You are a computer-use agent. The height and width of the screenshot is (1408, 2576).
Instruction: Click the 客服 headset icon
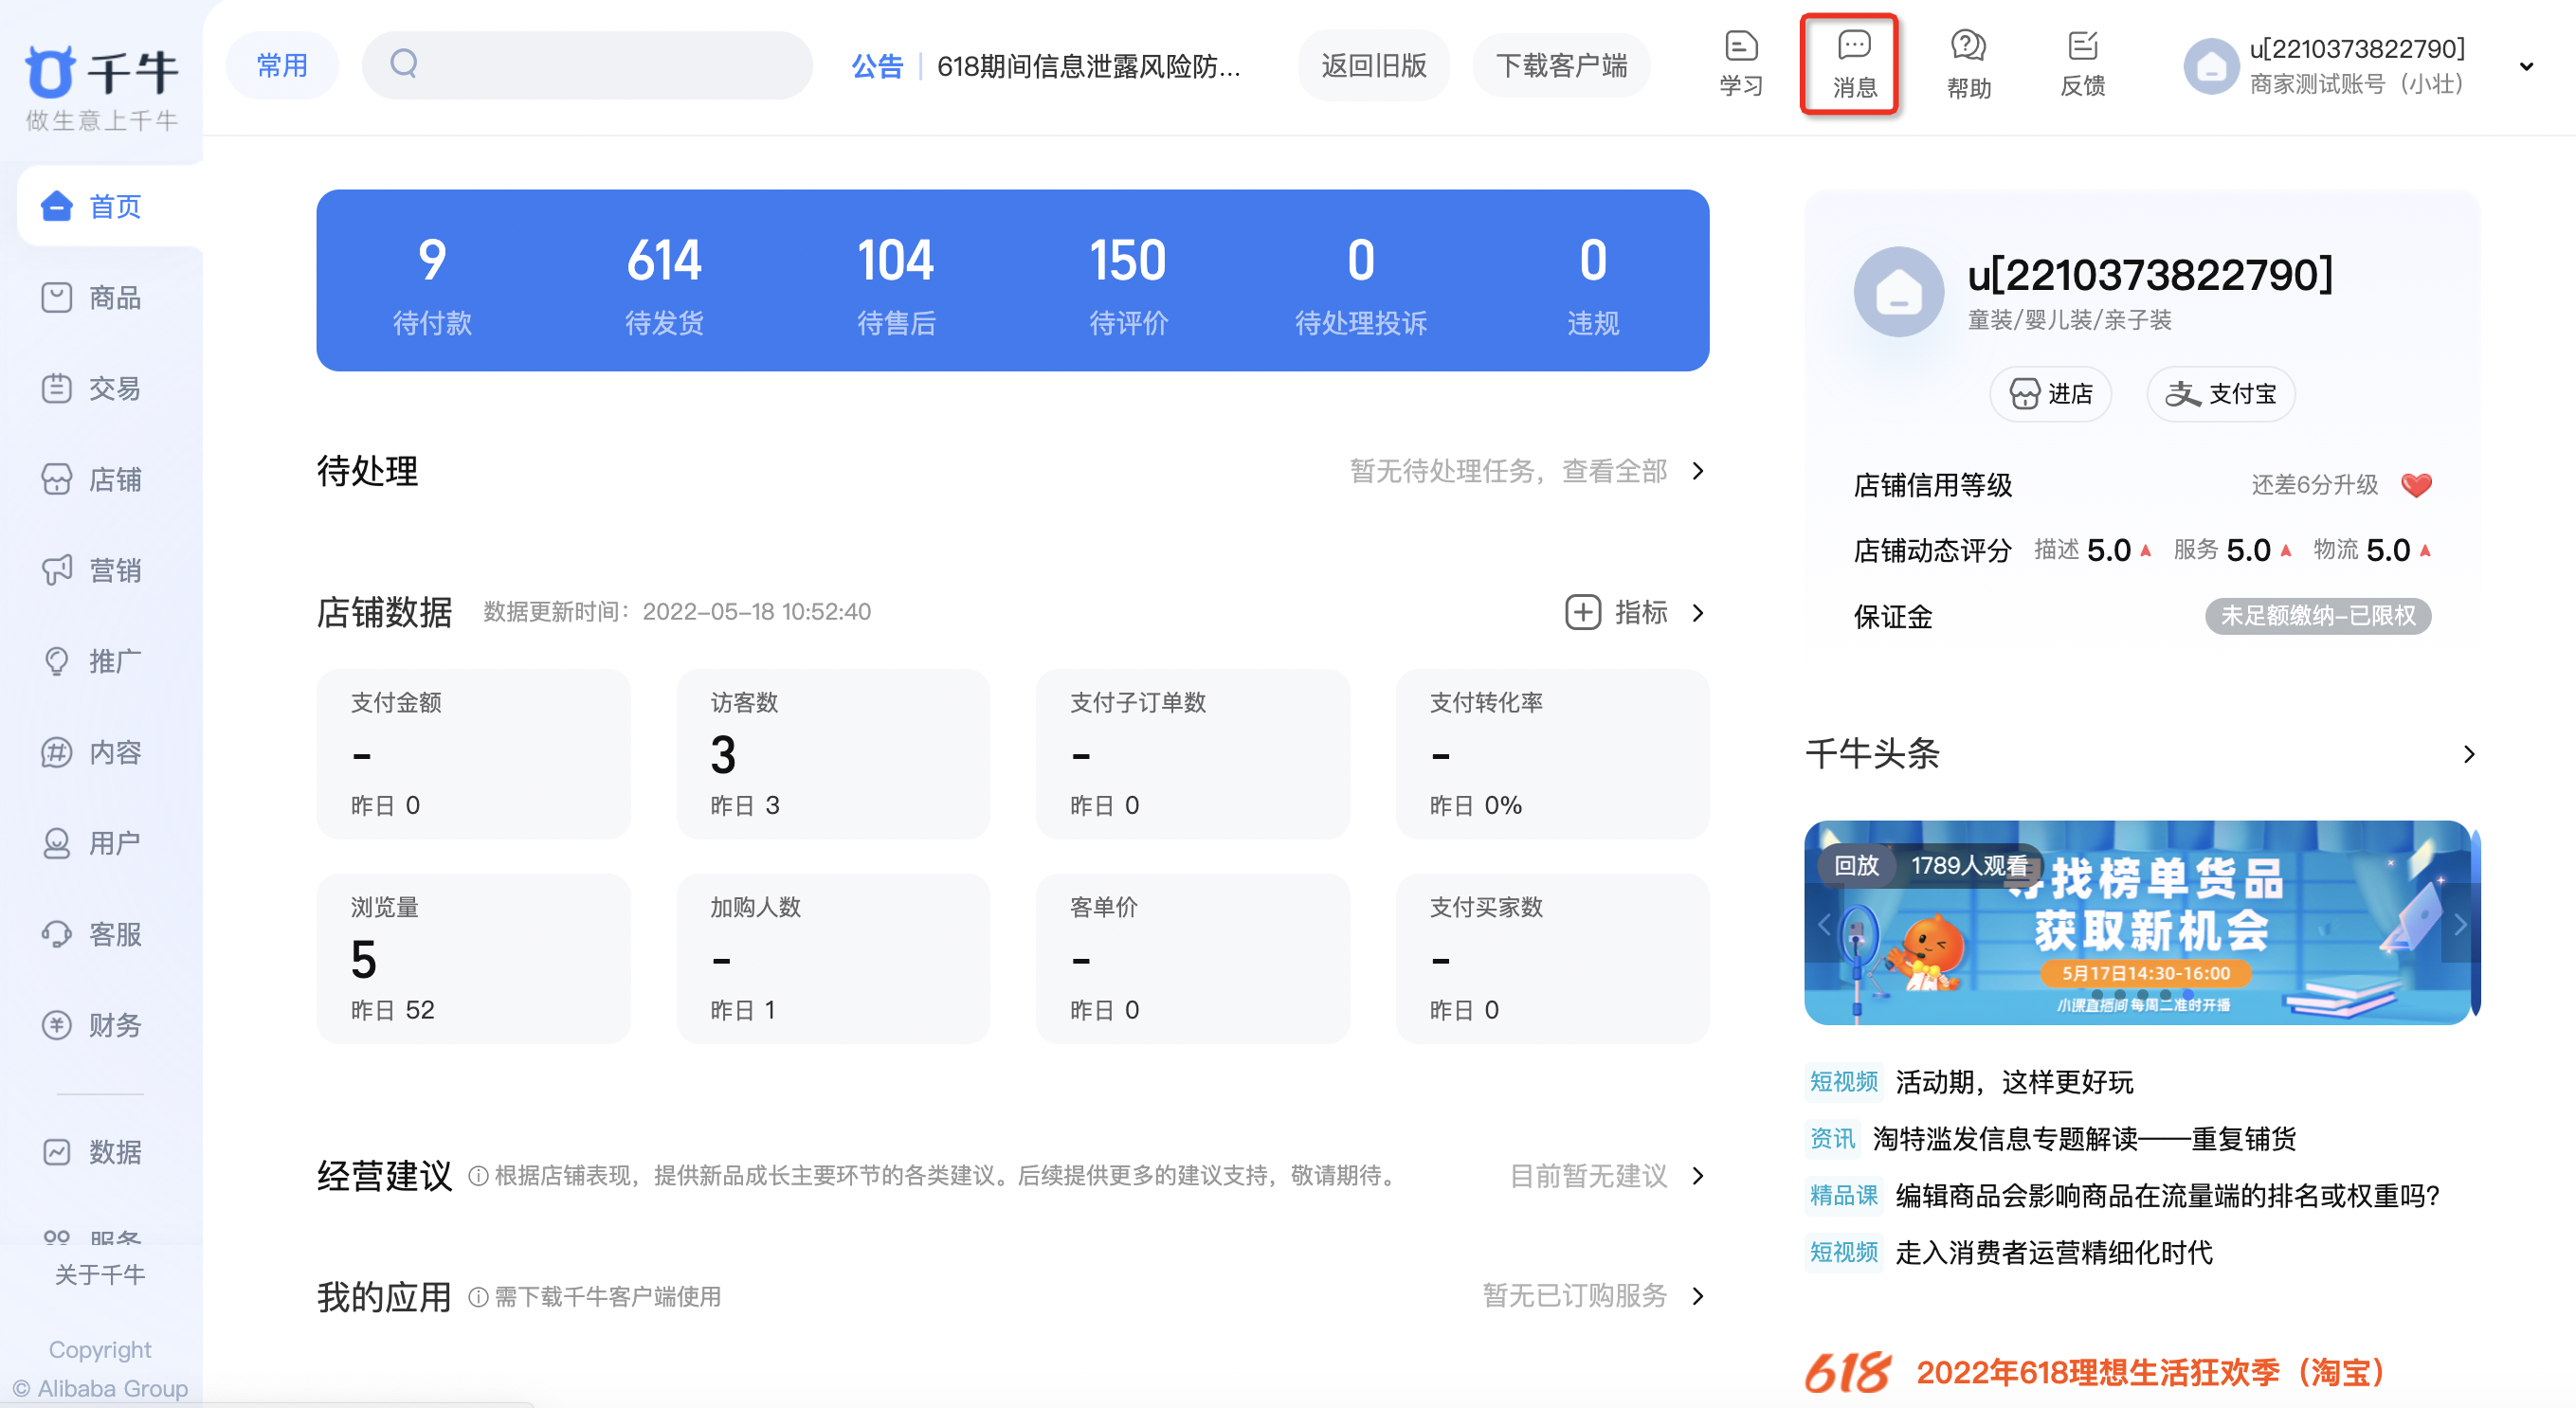[56, 934]
